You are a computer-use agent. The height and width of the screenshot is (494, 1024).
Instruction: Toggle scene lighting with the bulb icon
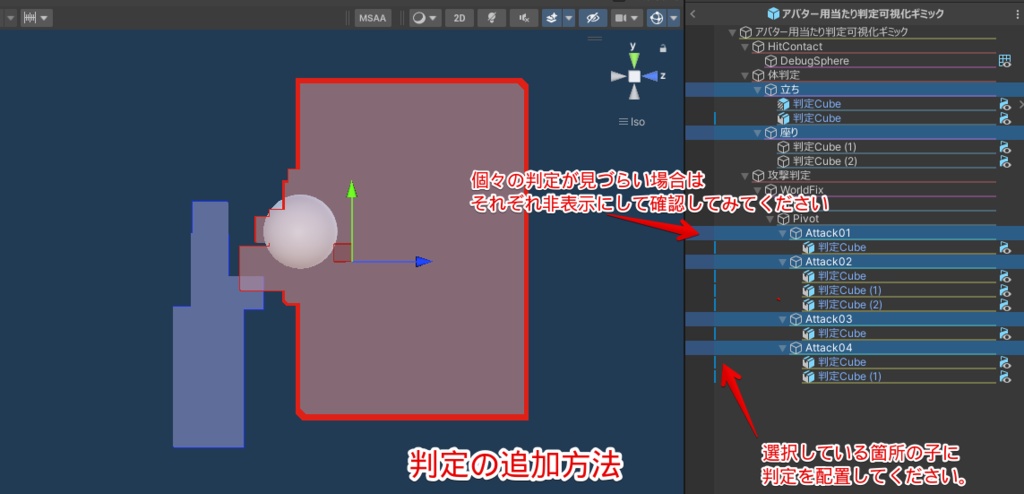click(x=491, y=18)
